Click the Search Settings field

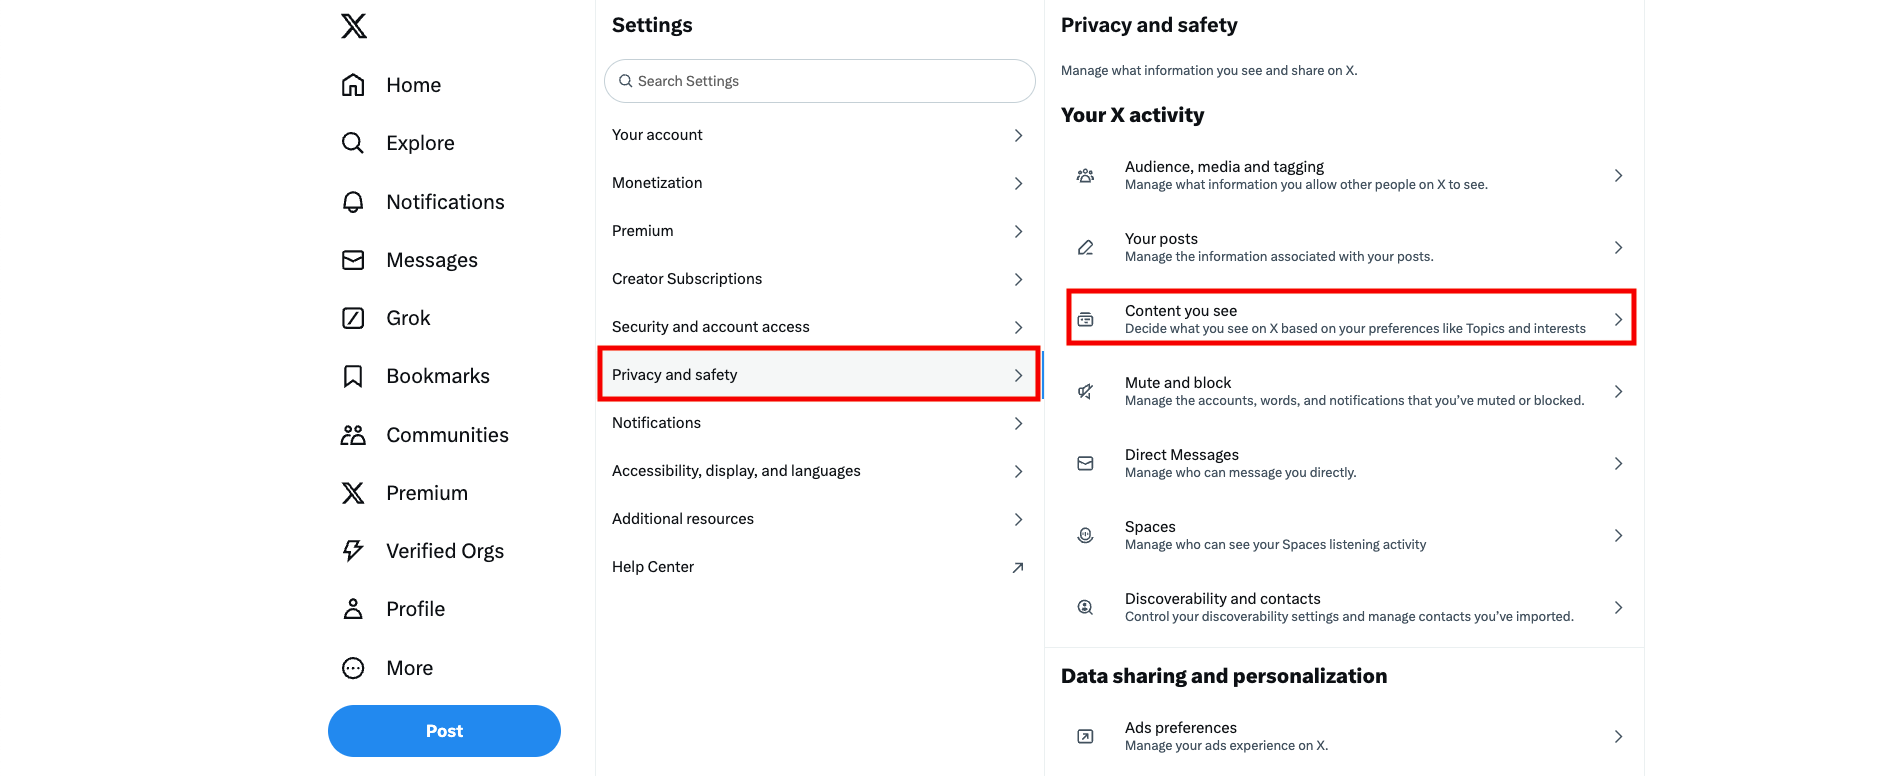(820, 81)
